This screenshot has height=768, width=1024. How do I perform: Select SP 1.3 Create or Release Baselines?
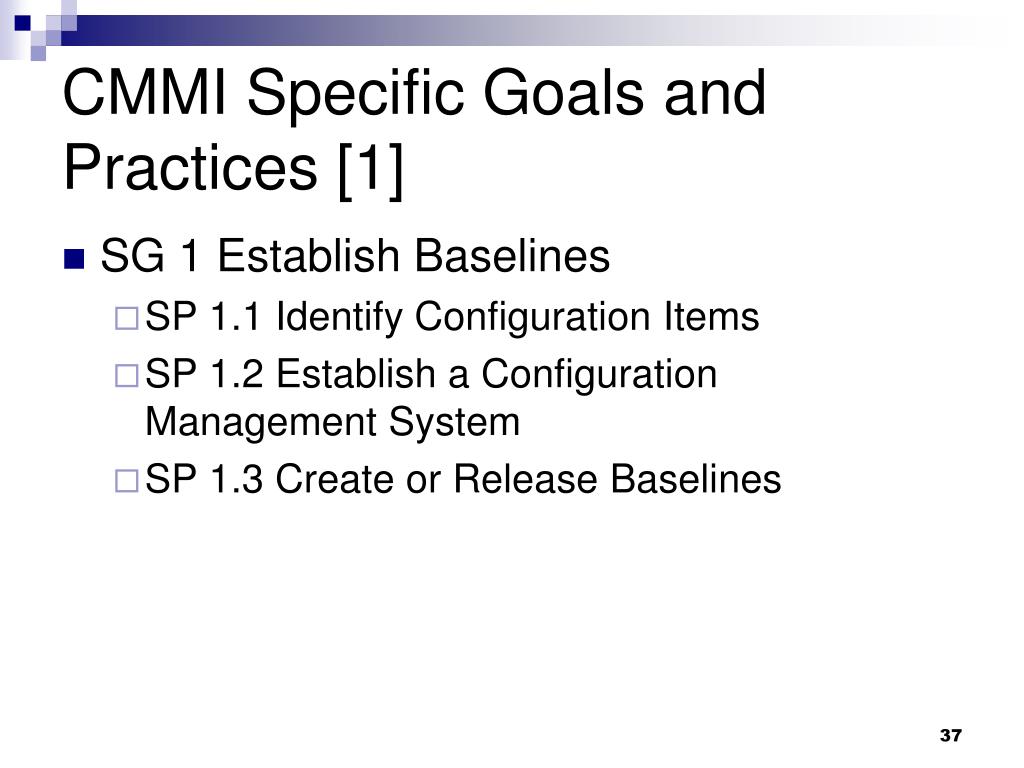pos(463,479)
